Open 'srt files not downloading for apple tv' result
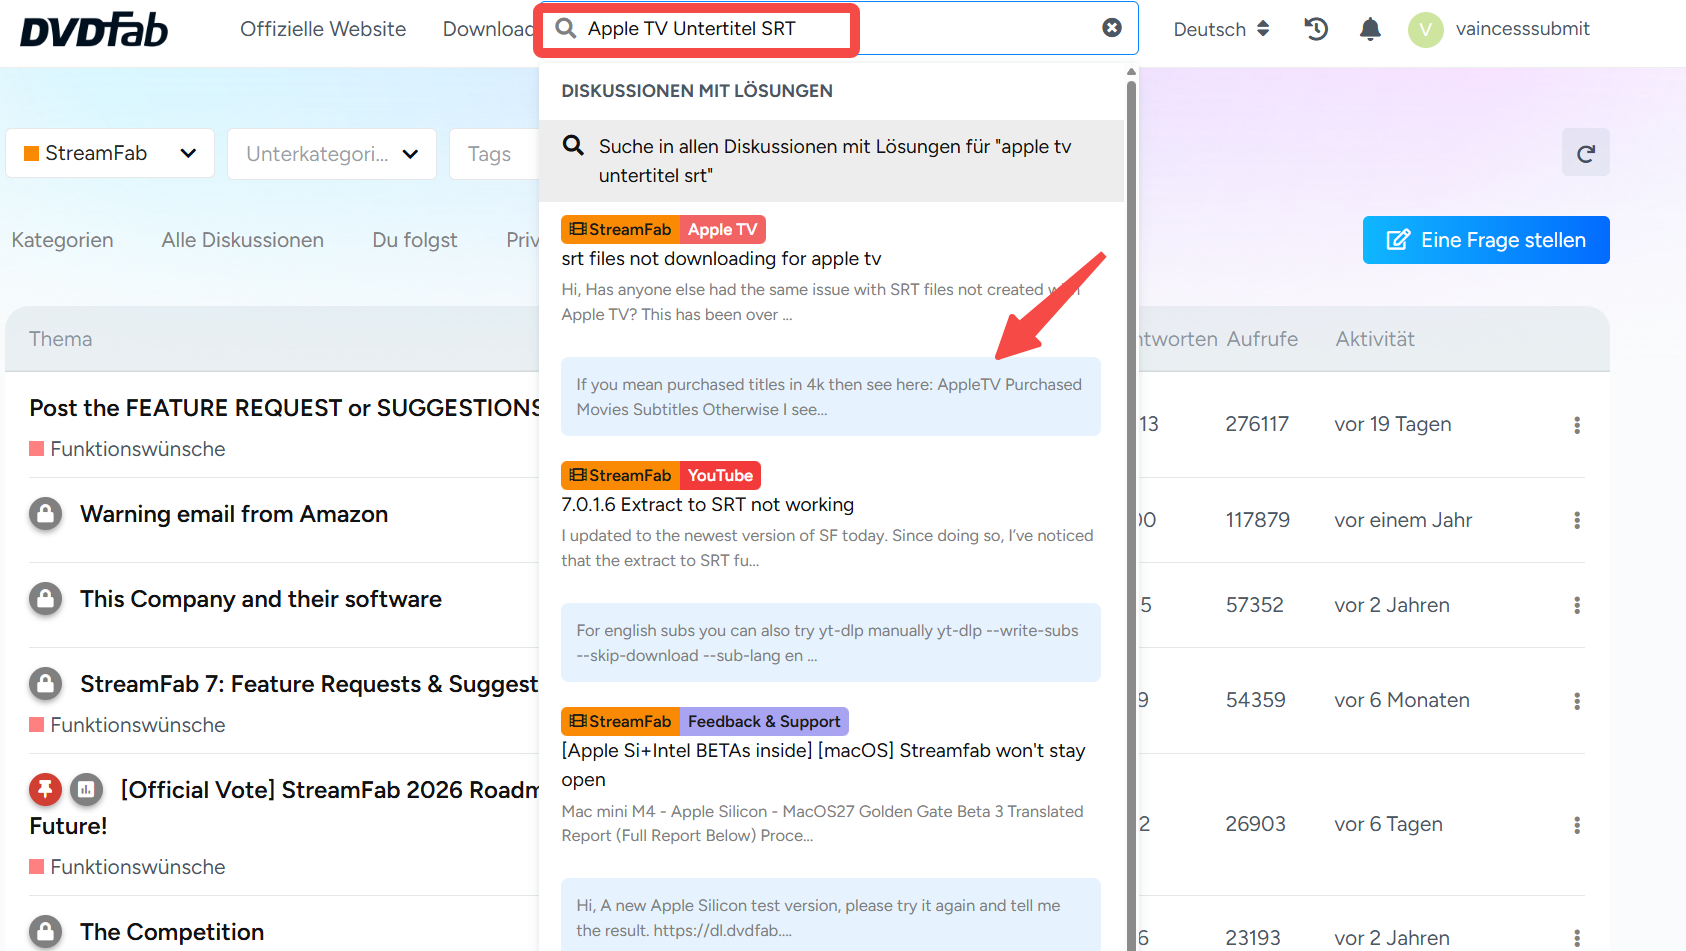The image size is (1686, 951). 721,259
